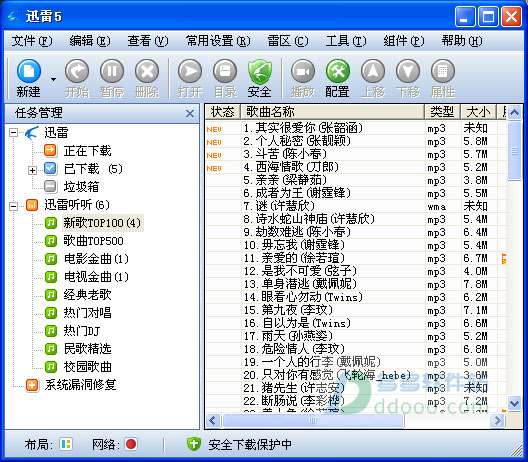Select 热门对唱 playlist
Image resolution: width=528 pixels, height=462 pixels.
[x=88, y=312]
